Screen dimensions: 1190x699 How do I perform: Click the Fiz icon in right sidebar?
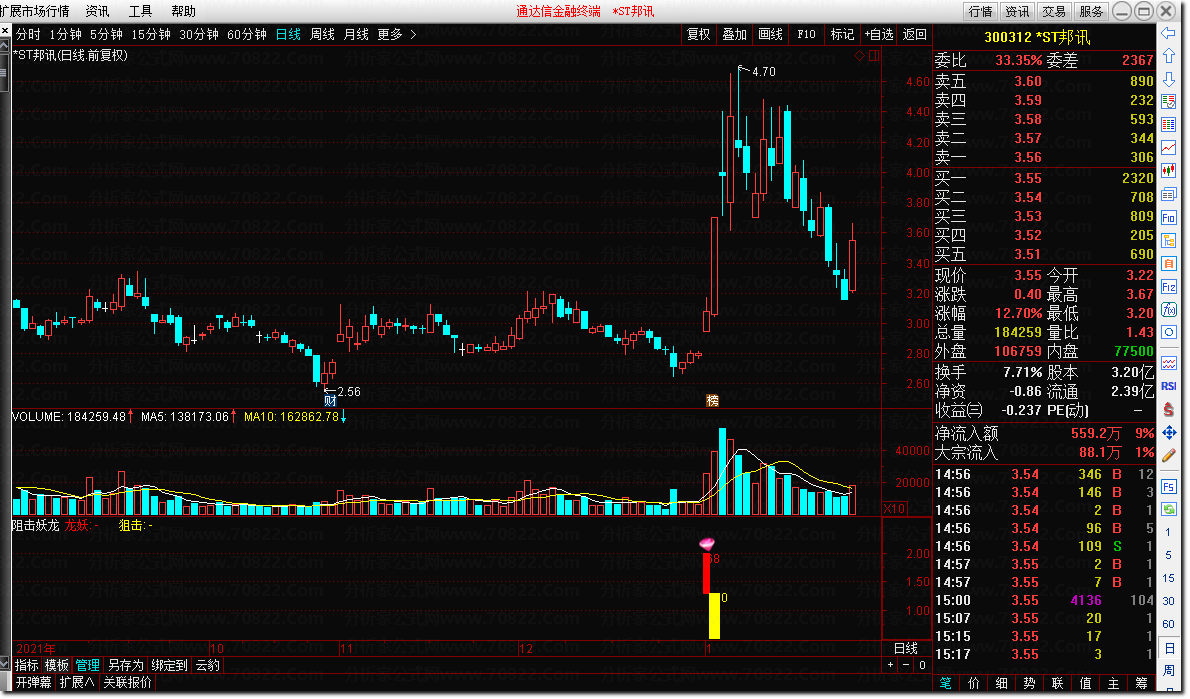(x=1169, y=287)
